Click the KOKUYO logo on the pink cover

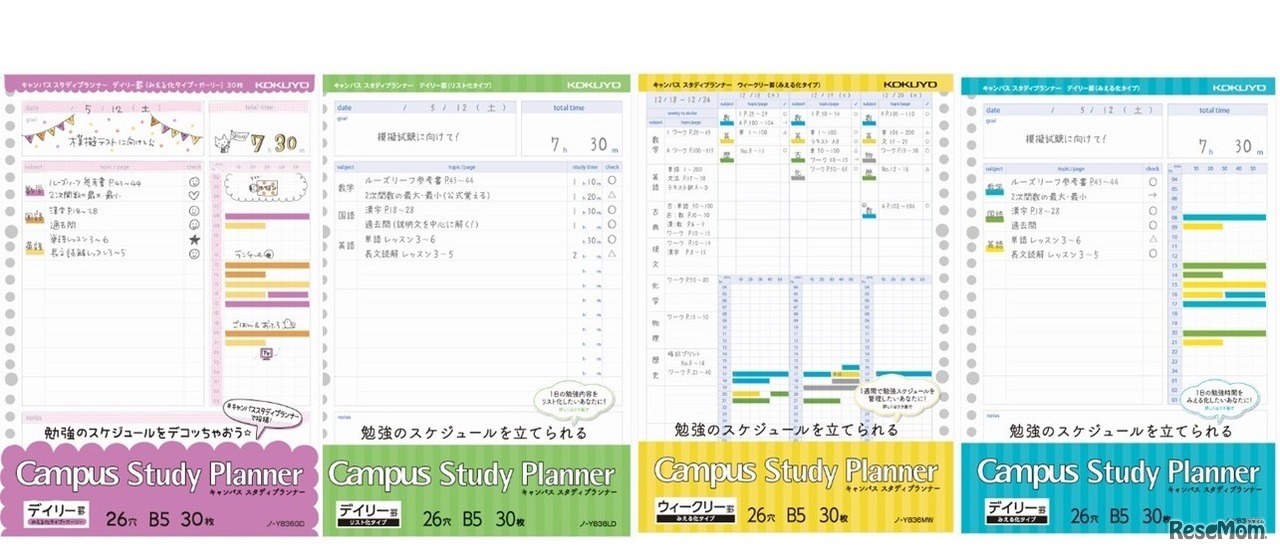click(283, 85)
